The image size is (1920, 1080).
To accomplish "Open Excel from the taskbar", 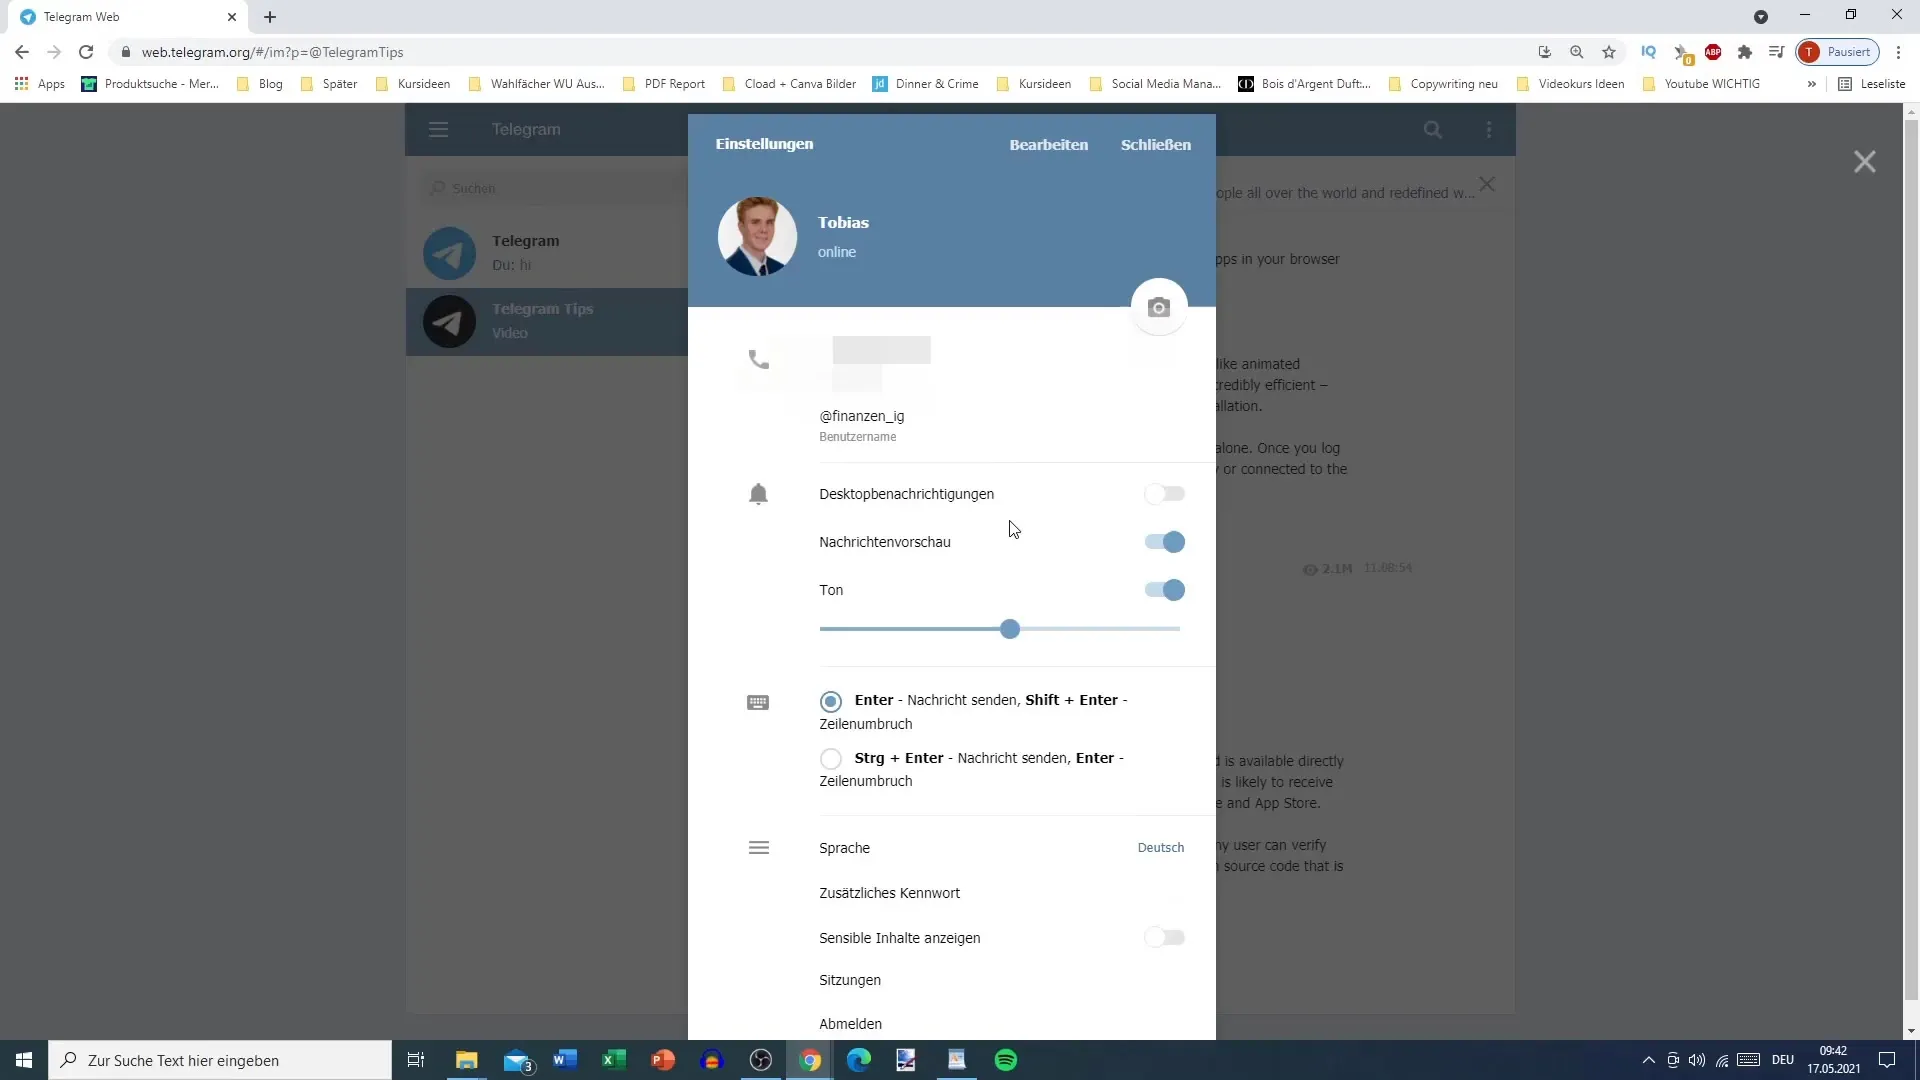I will point(614,1060).
